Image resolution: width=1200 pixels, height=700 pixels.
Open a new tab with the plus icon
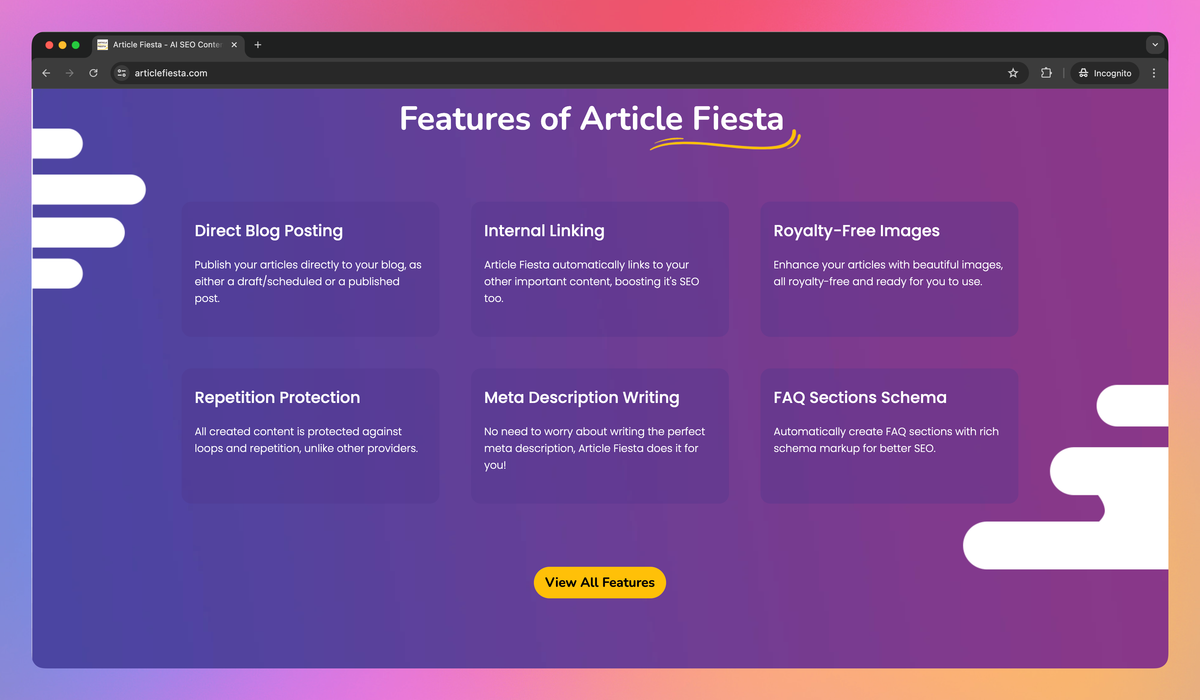click(258, 45)
